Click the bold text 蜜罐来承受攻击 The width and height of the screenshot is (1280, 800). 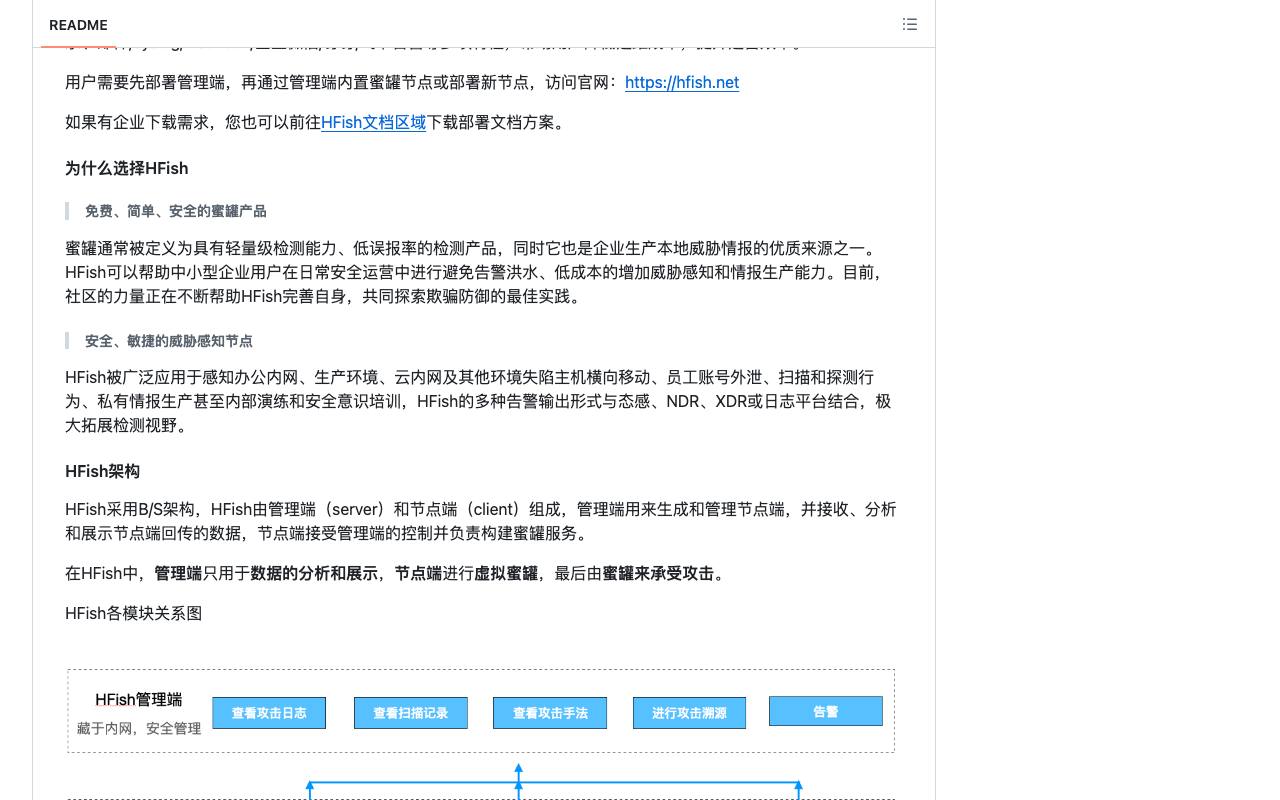(x=658, y=573)
